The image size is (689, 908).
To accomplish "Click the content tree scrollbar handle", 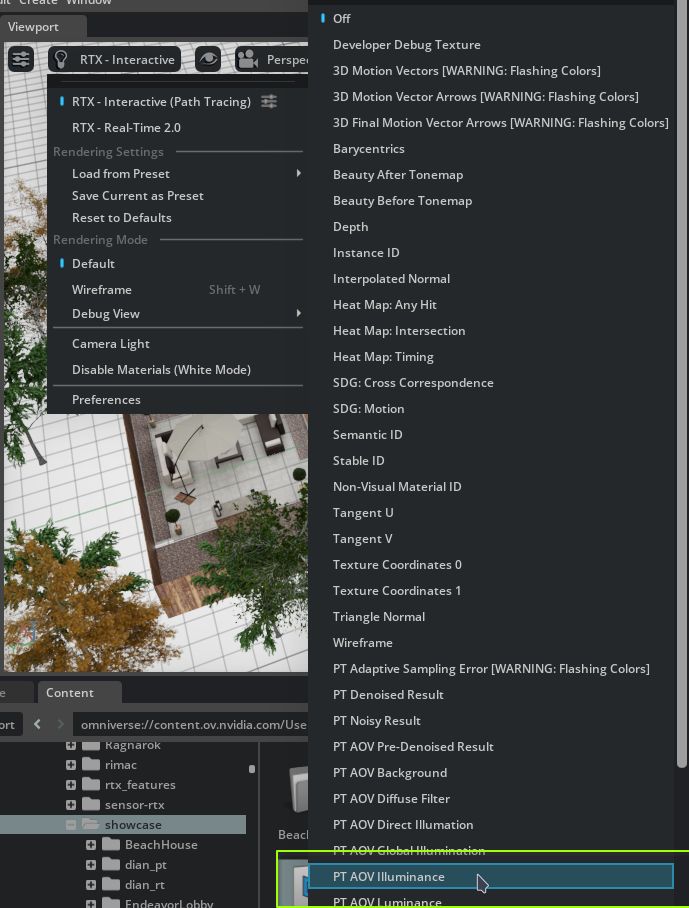I will click(252, 769).
